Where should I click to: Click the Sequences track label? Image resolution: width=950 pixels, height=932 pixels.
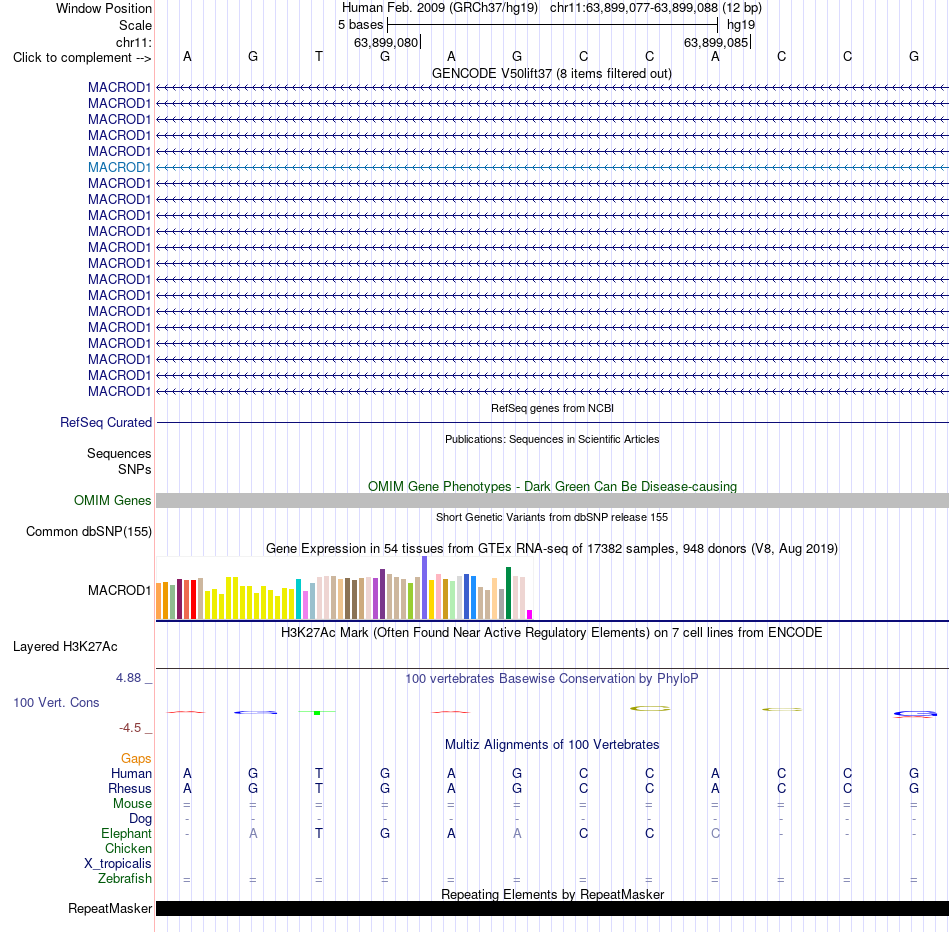119,453
